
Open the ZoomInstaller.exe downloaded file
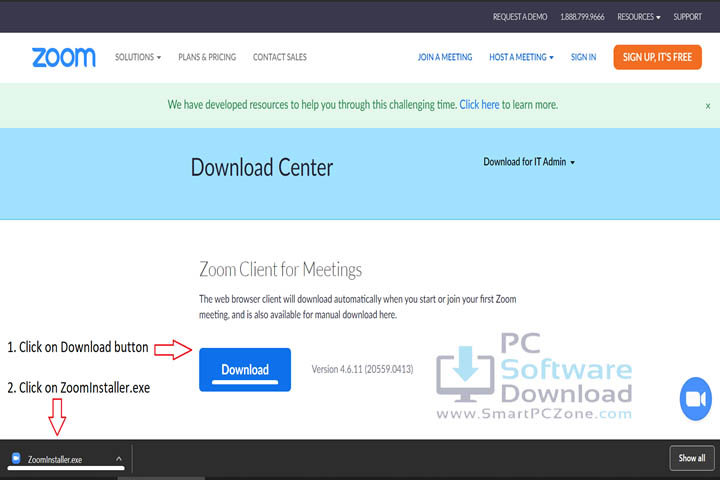[55, 459]
